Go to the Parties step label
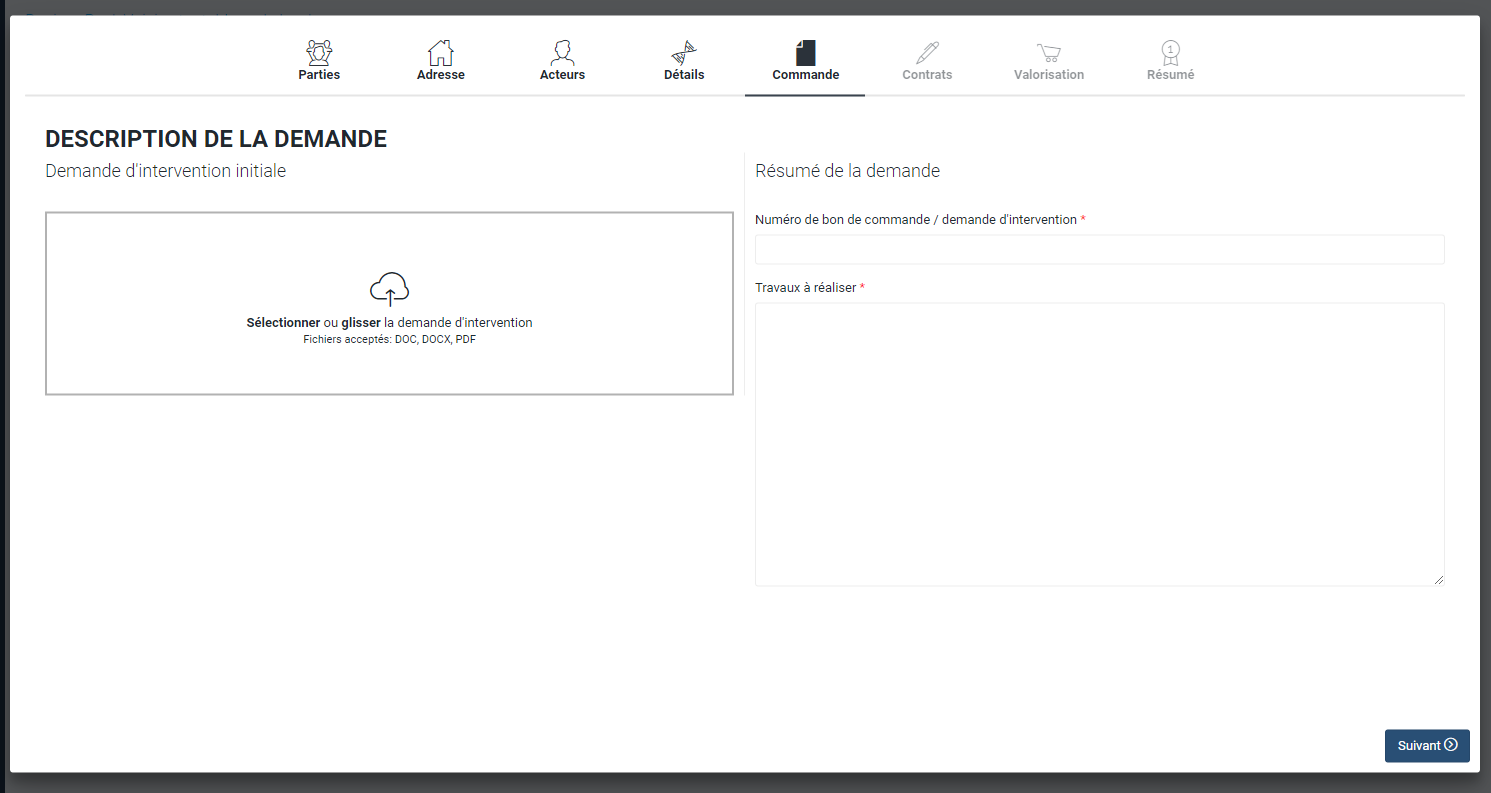This screenshot has width=1491, height=793. pos(319,75)
